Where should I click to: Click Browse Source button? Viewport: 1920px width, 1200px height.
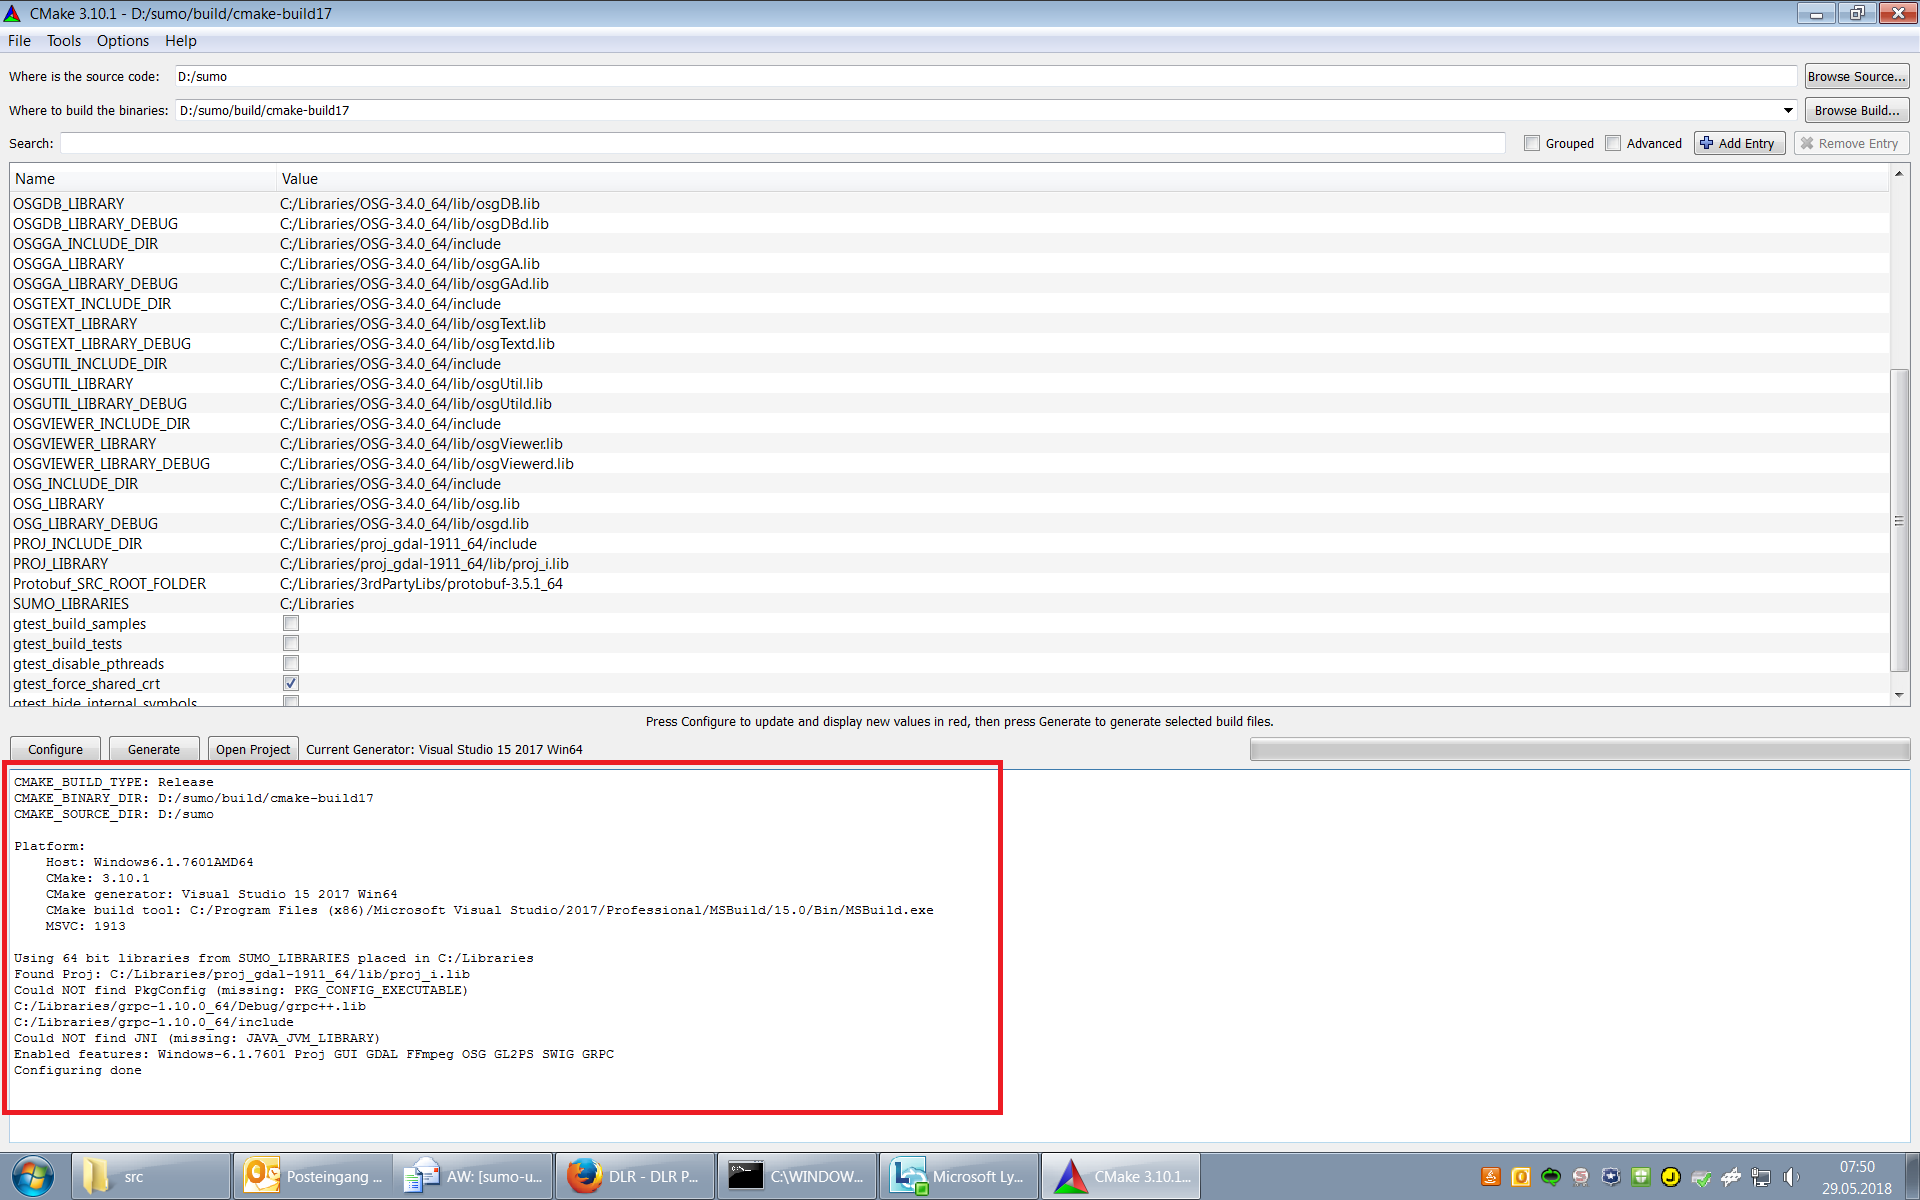(1856, 77)
